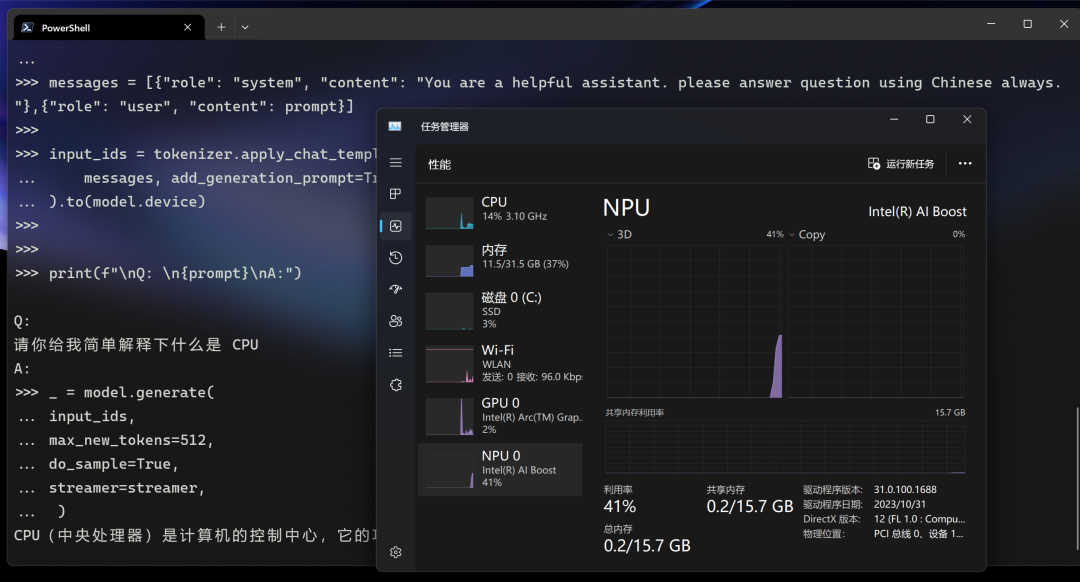Select the Performance page icon in sidebar
1080x582 pixels.
click(x=395, y=226)
